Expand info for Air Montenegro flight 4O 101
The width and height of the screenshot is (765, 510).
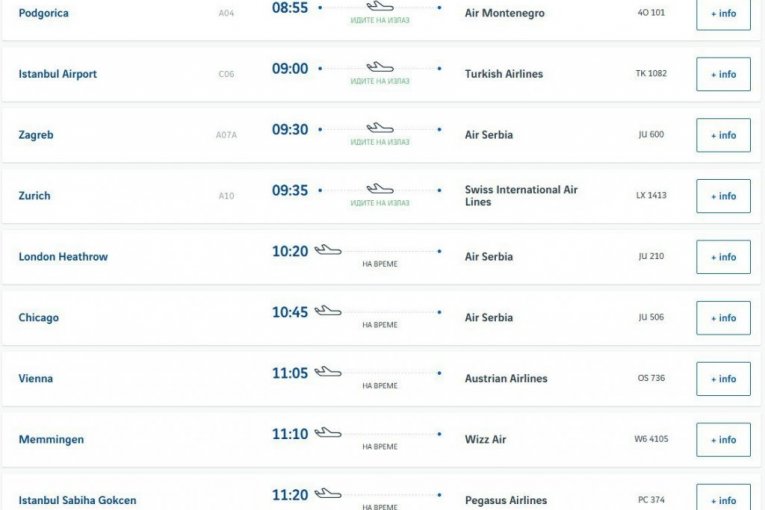pyautogui.click(x=723, y=13)
